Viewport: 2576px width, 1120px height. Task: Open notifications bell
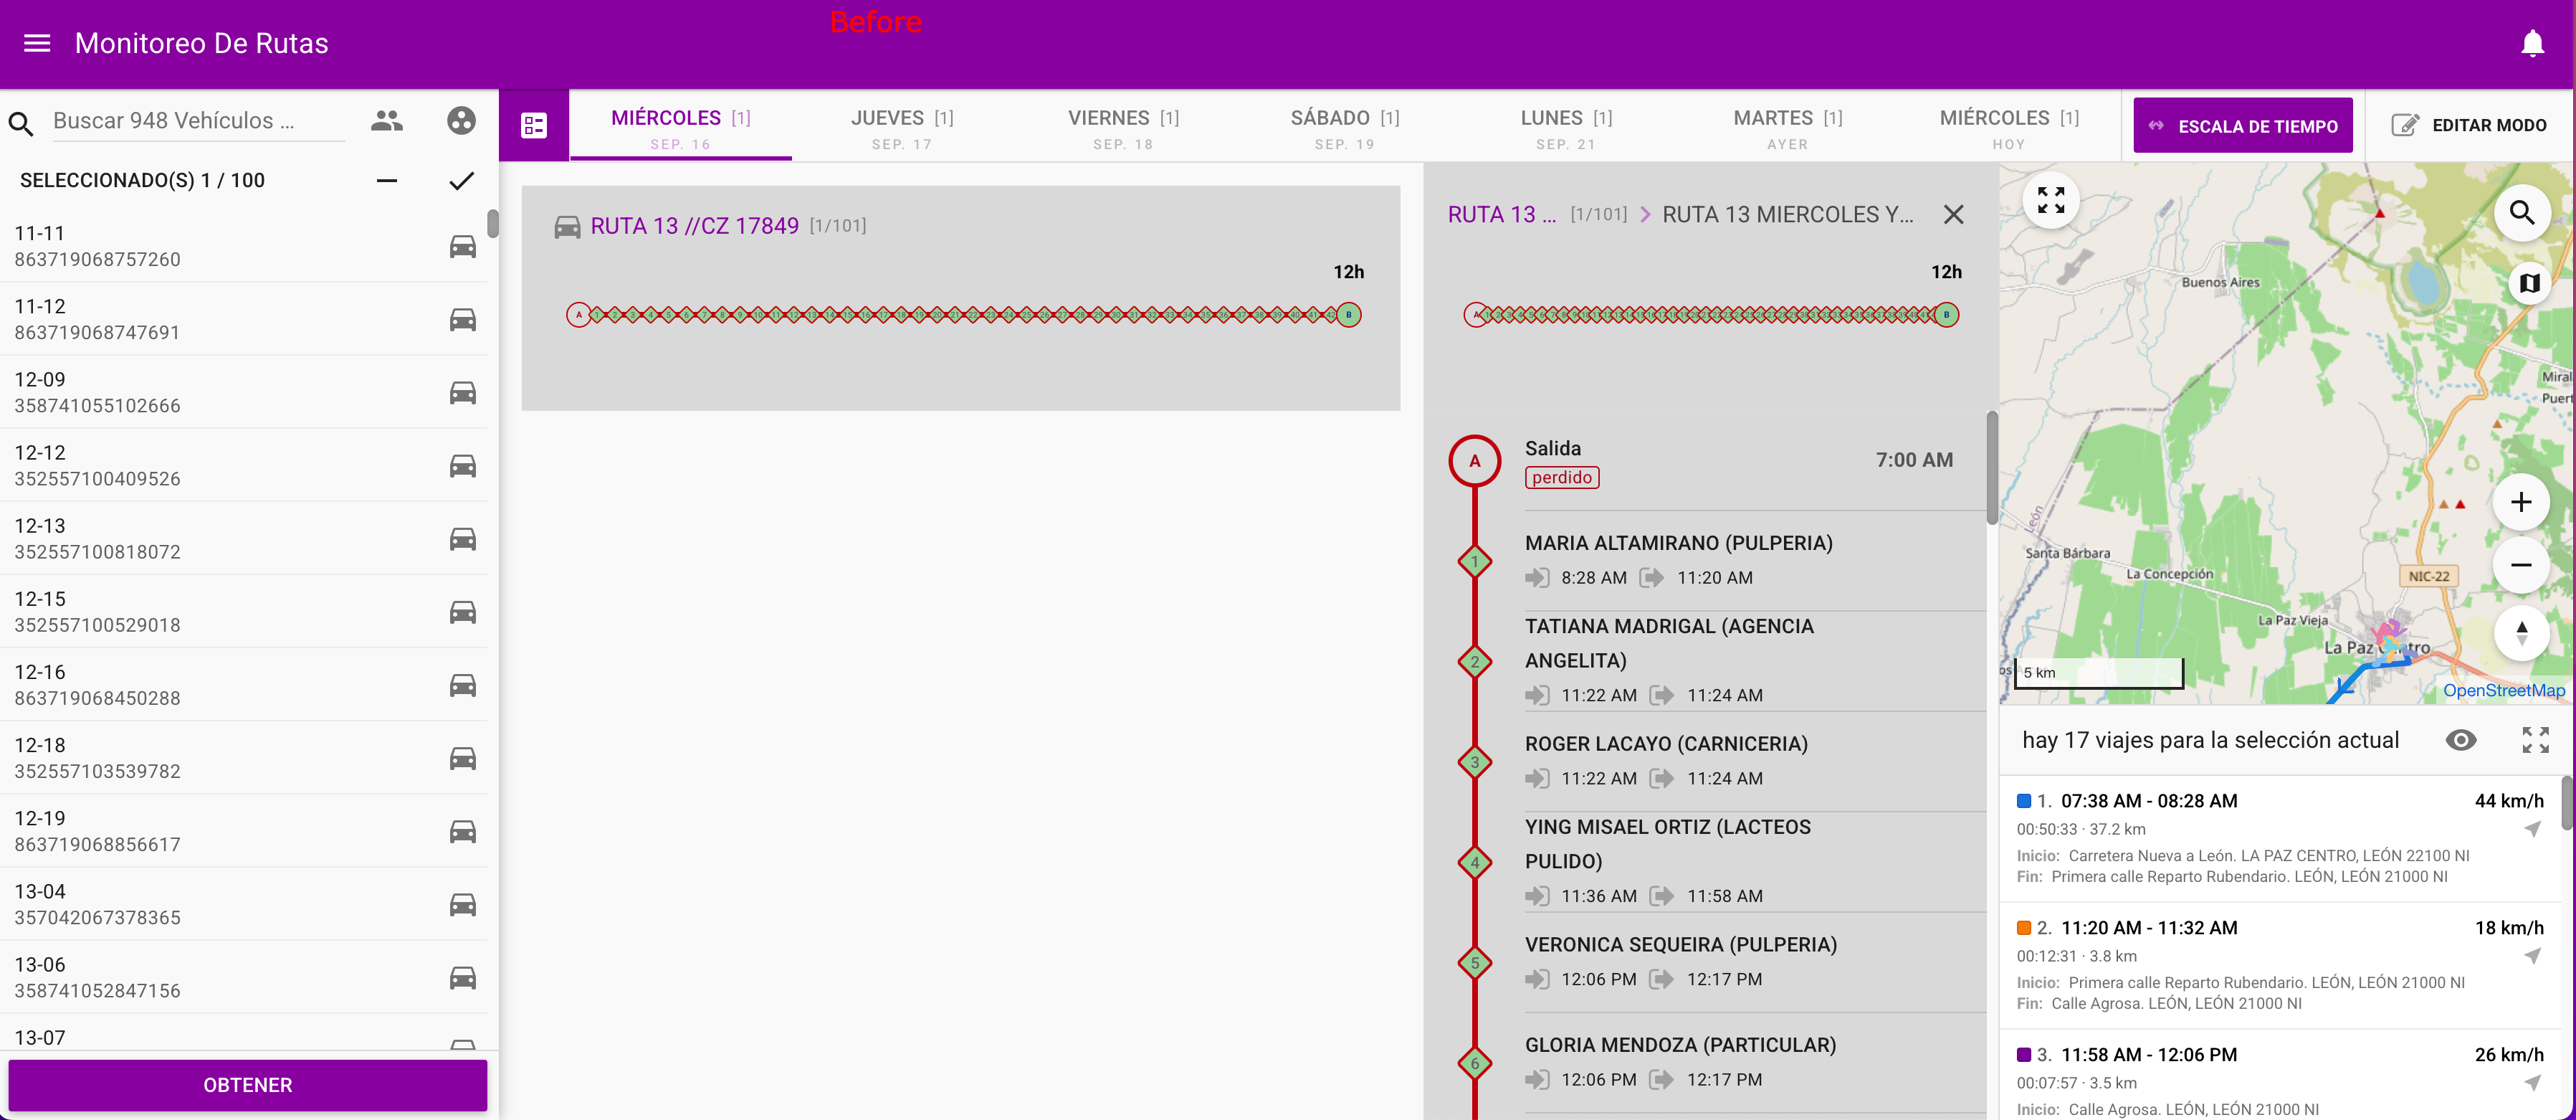pyautogui.click(x=2532, y=43)
